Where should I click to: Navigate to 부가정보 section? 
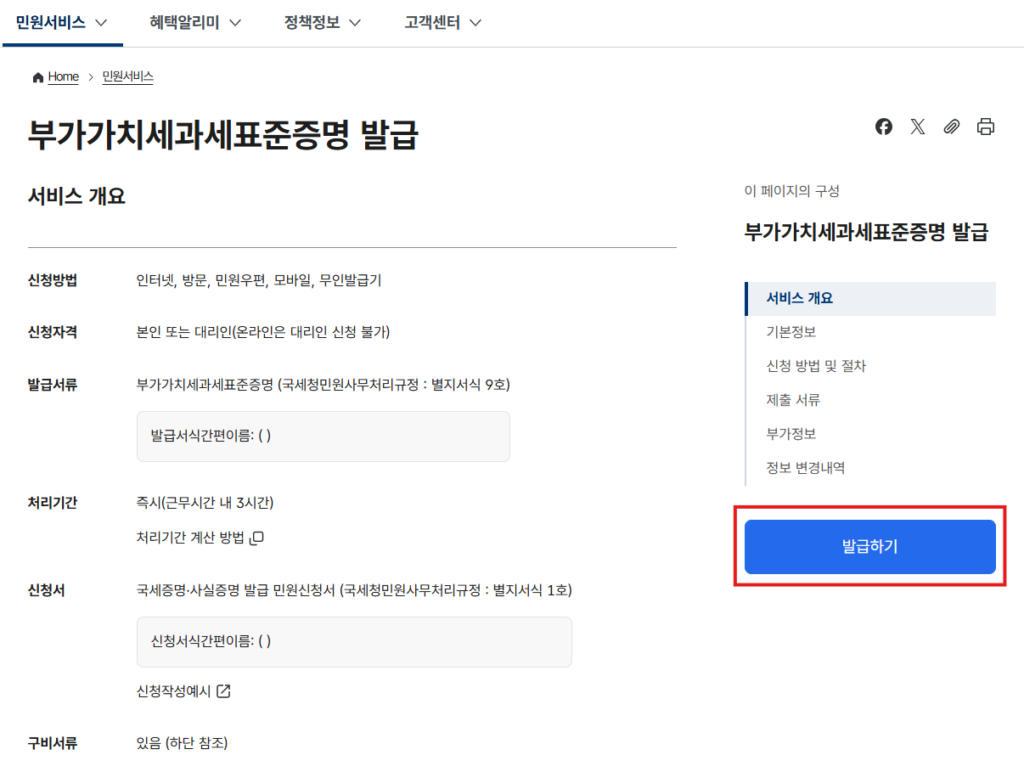pos(791,434)
